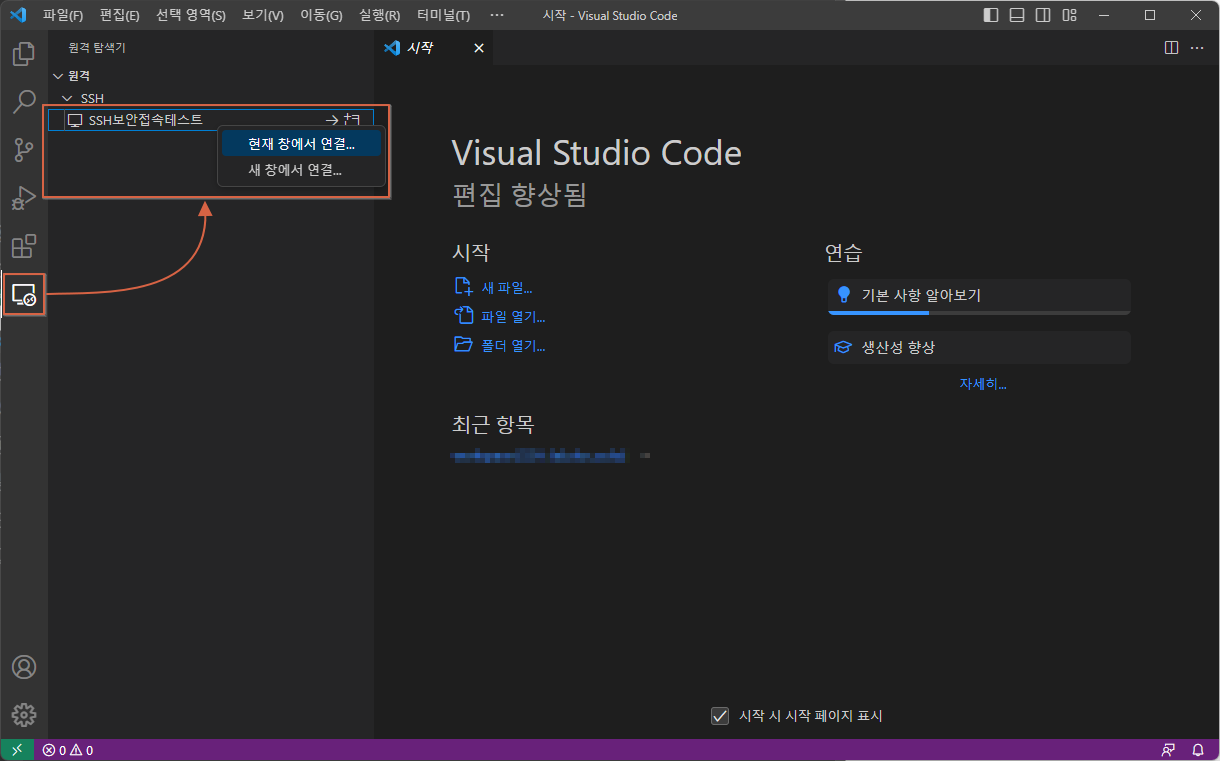Toggle secondary sidebar layout icon in title bar
The height and width of the screenshot is (761, 1220).
pyautogui.click(x=1043, y=15)
